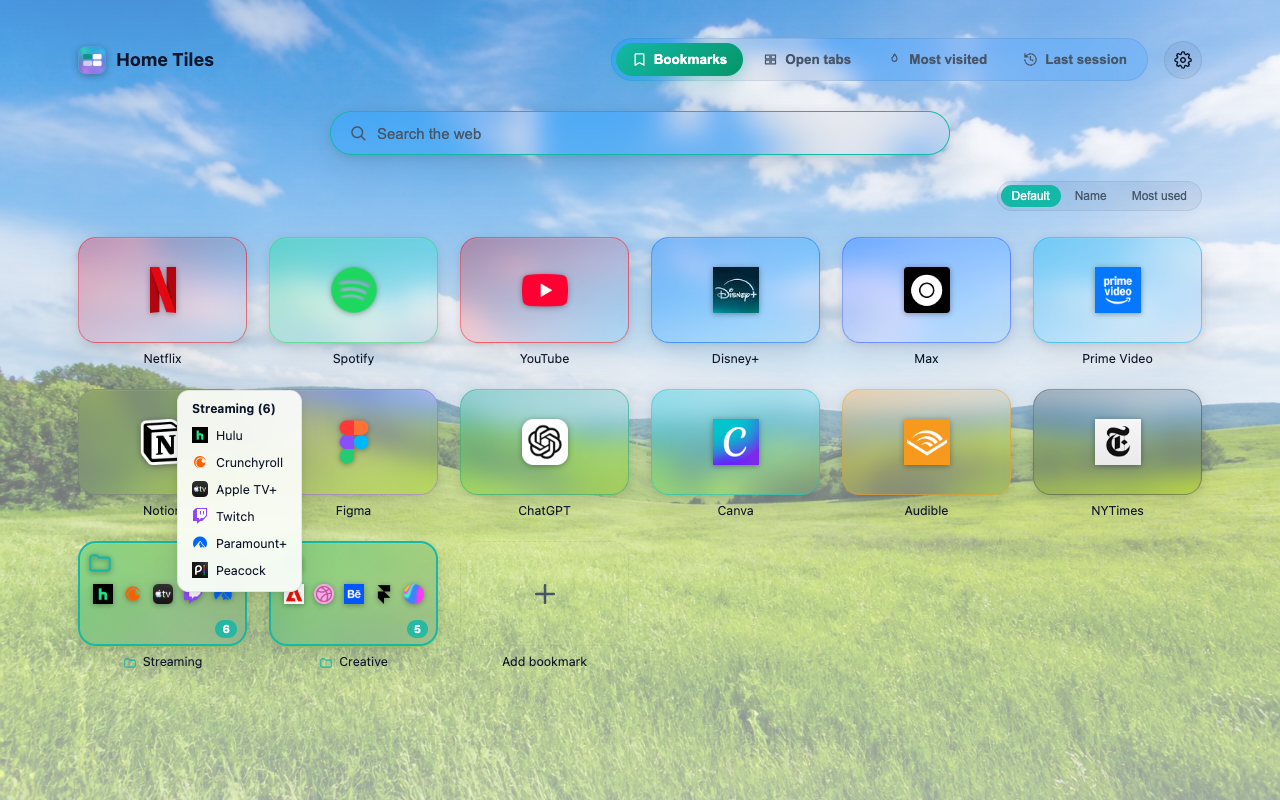Click the search magnifier icon
Screen dimensions: 1280x800
pos(358,133)
